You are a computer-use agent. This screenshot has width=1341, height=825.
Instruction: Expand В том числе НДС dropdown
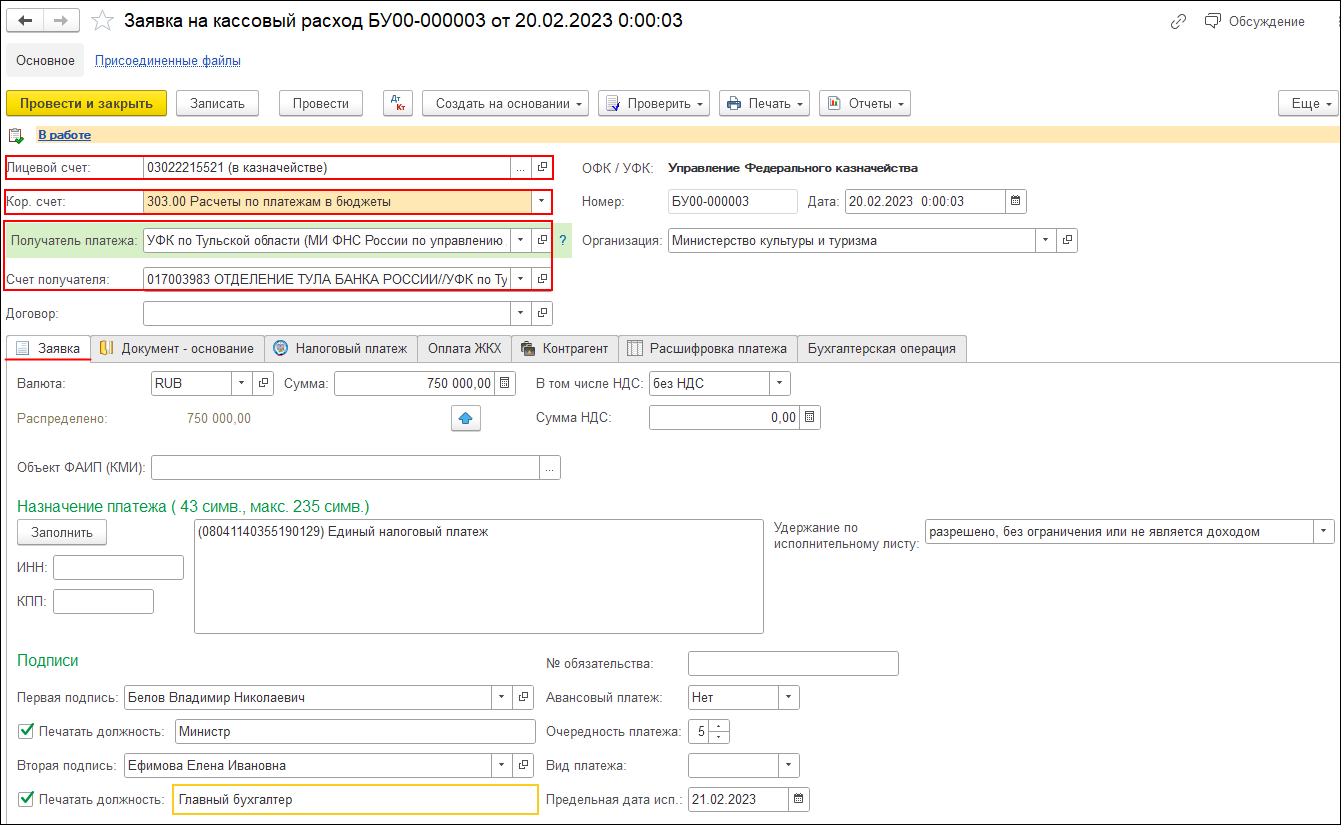pyautogui.click(x=780, y=383)
